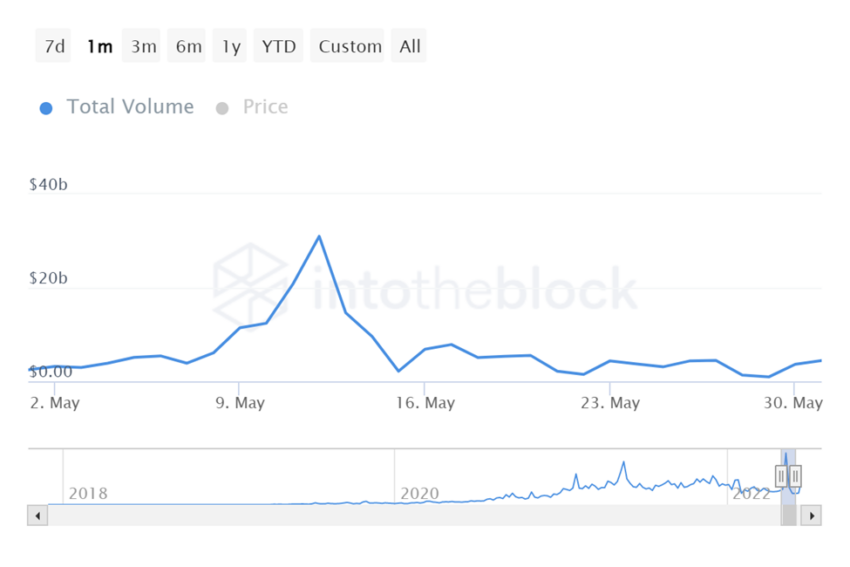Grab the right navigator range handle
This screenshot has height=567, width=850.
coord(796,476)
